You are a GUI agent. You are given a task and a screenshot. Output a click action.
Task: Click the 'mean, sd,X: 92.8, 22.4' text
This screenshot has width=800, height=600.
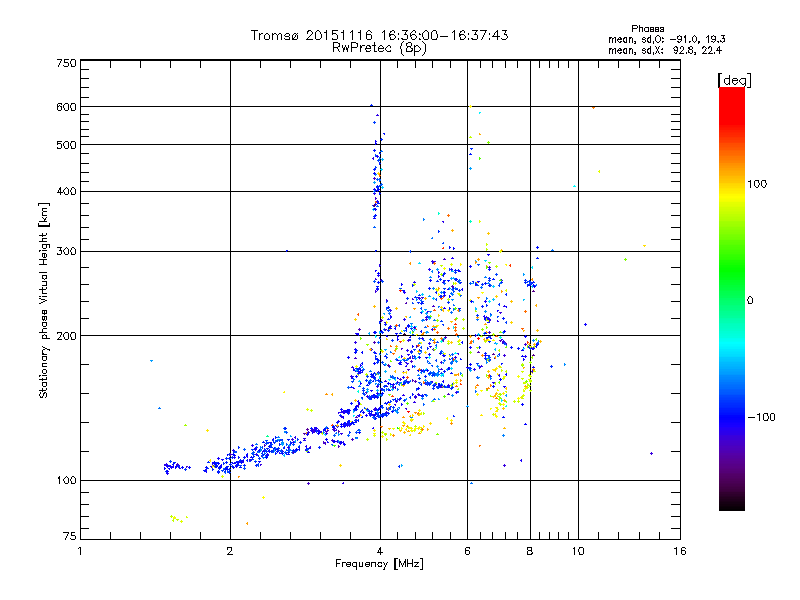tap(665, 50)
